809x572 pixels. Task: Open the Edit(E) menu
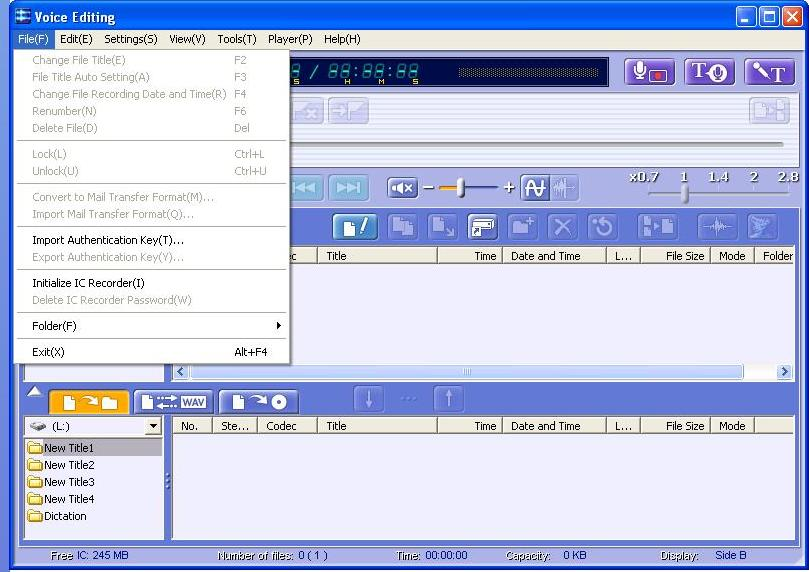tap(76, 39)
